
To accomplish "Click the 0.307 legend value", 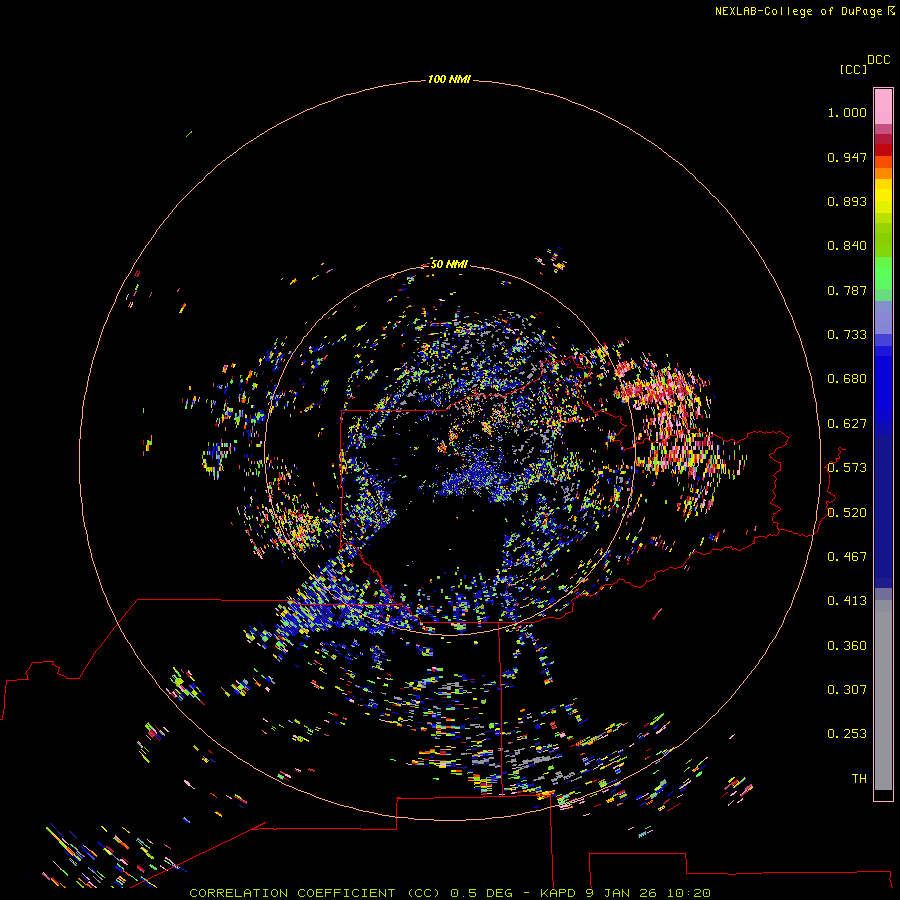I will click(847, 690).
